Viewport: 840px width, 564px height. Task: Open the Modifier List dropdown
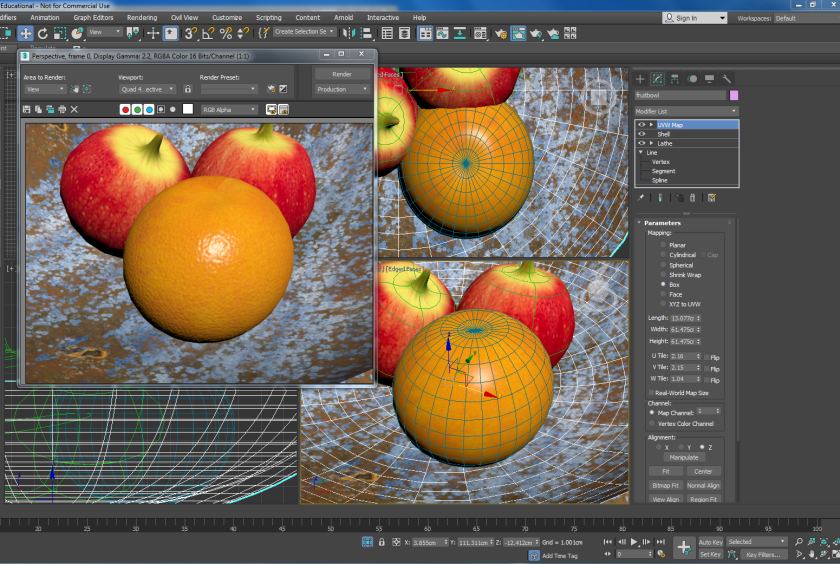click(x=686, y=111)
